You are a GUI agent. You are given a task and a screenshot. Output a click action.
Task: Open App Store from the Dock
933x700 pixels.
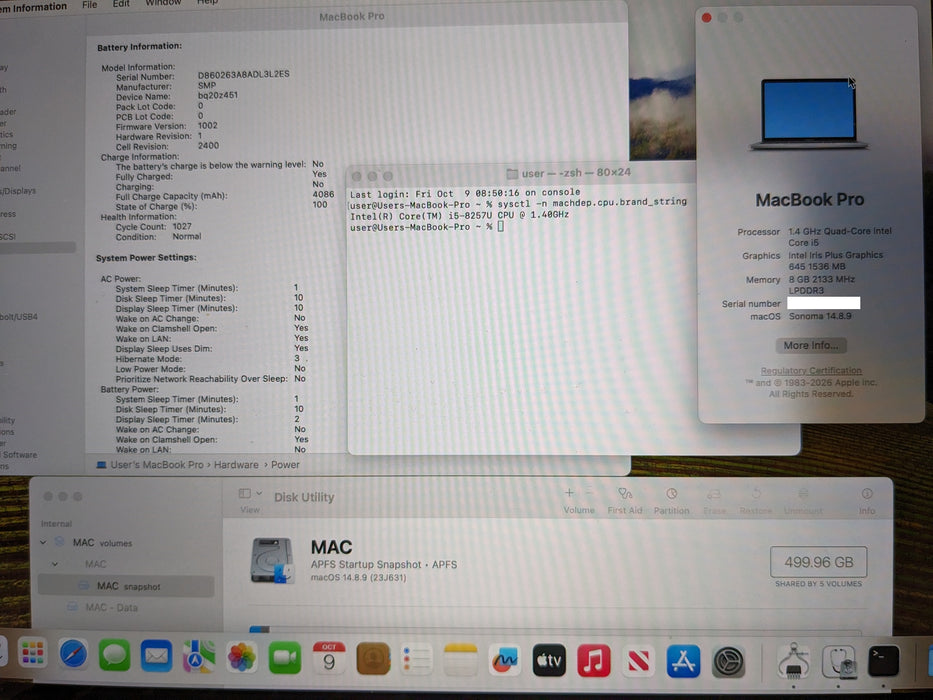coord(683,661)
